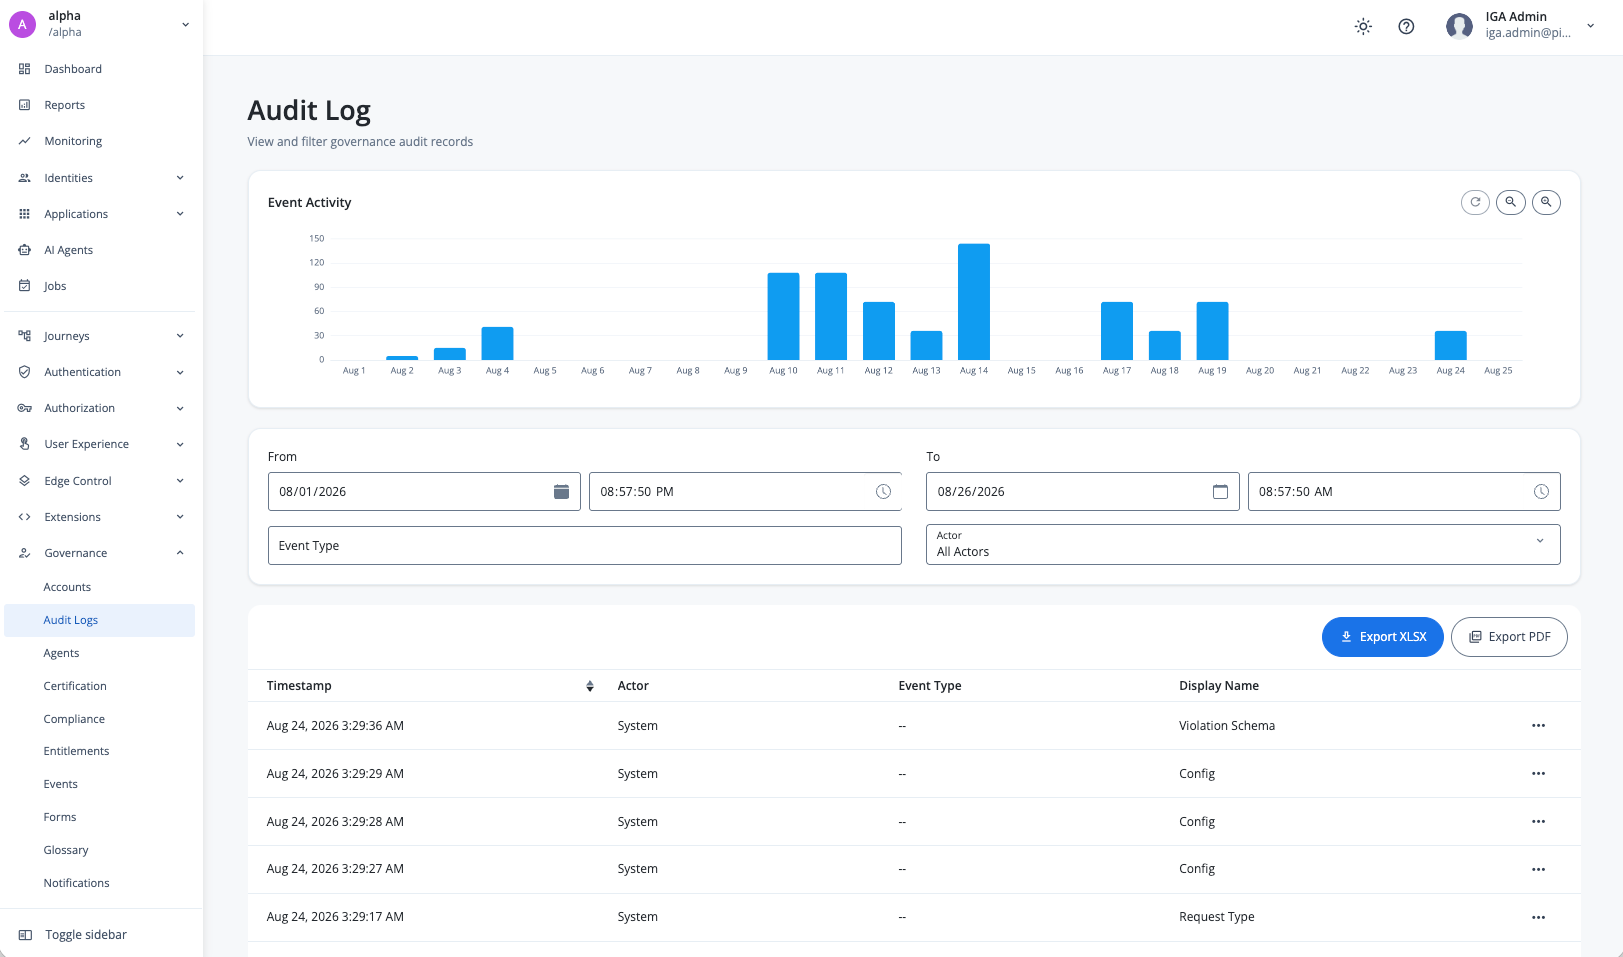Expand the alpha realm switcher chevron

pos(185,25)
